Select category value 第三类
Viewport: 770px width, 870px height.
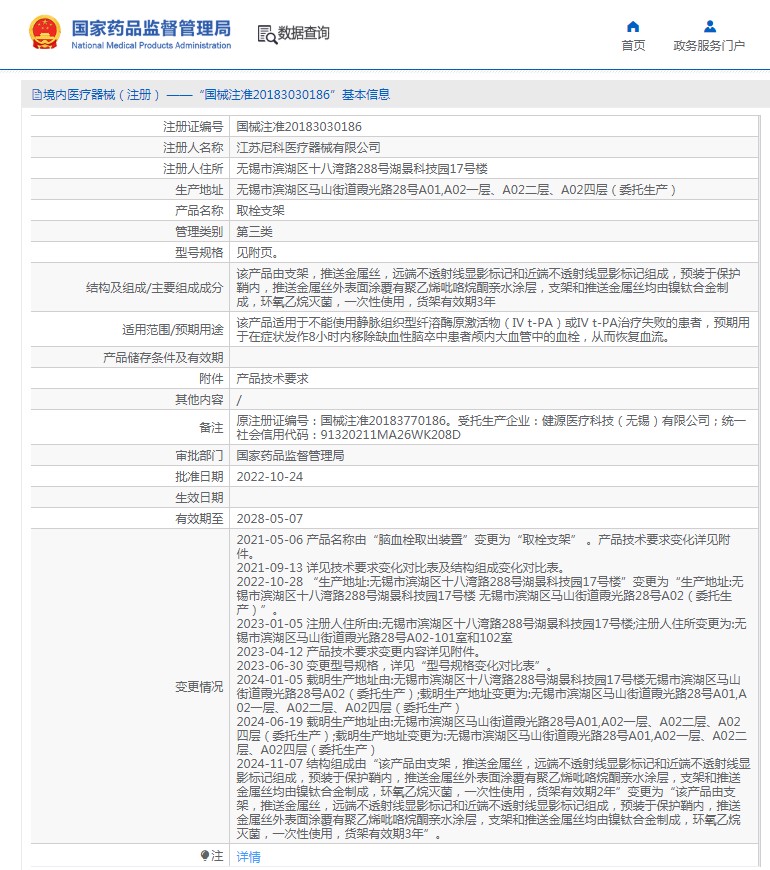tap(255, 232)
